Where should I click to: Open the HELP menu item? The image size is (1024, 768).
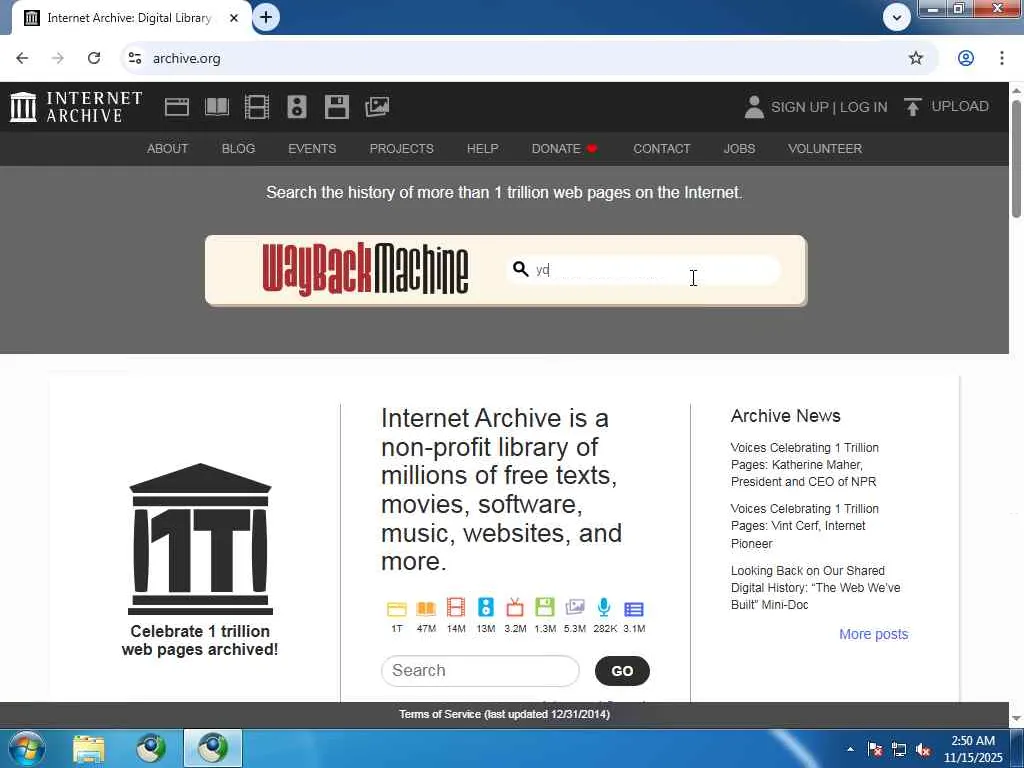(x=483, y=148)
